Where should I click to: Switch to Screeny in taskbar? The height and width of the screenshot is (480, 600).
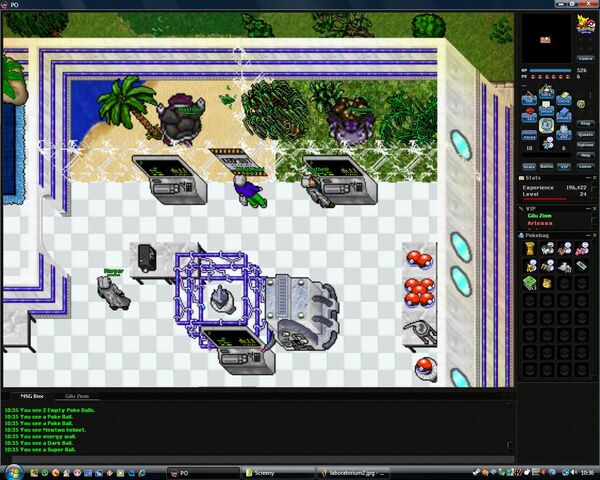tap(278, 473)
